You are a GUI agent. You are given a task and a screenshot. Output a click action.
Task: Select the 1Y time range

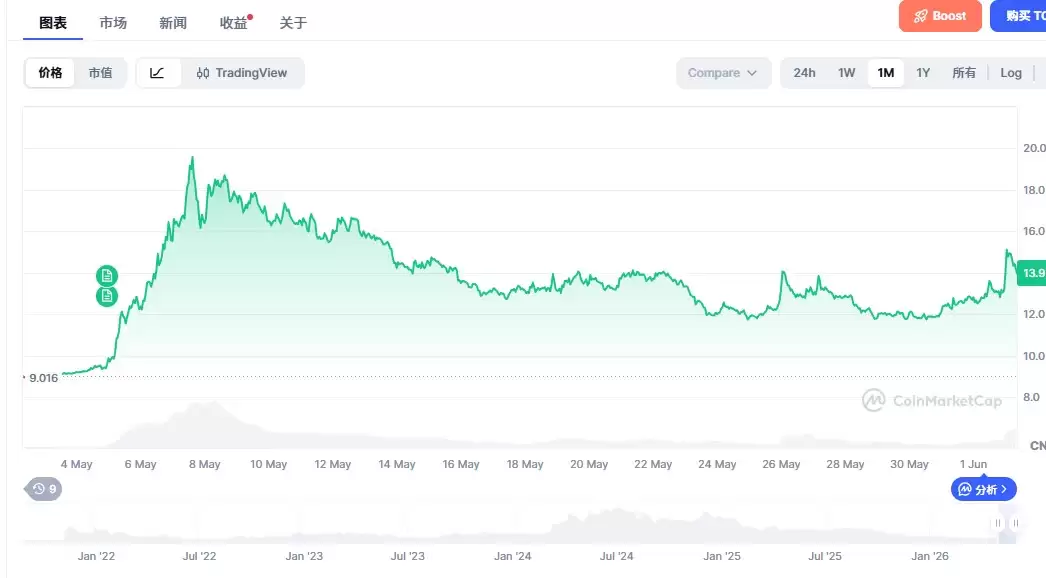923,73
